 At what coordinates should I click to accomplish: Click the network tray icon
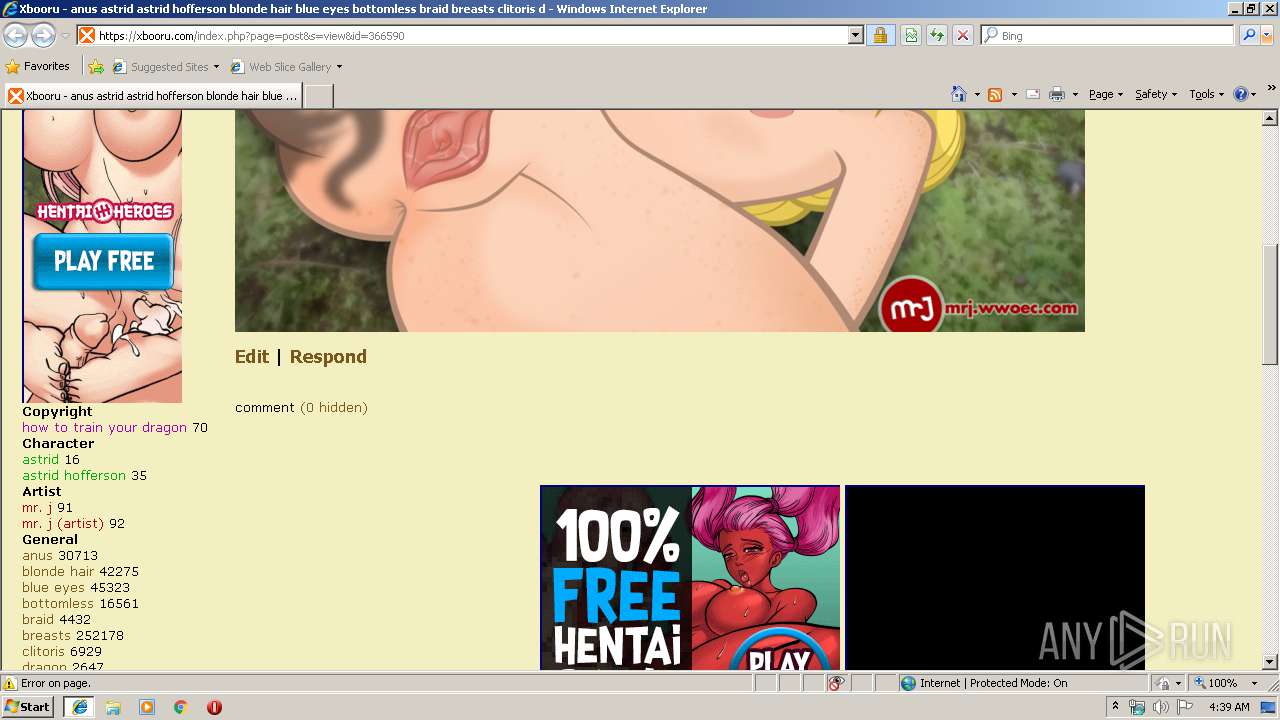(1137, 707)
